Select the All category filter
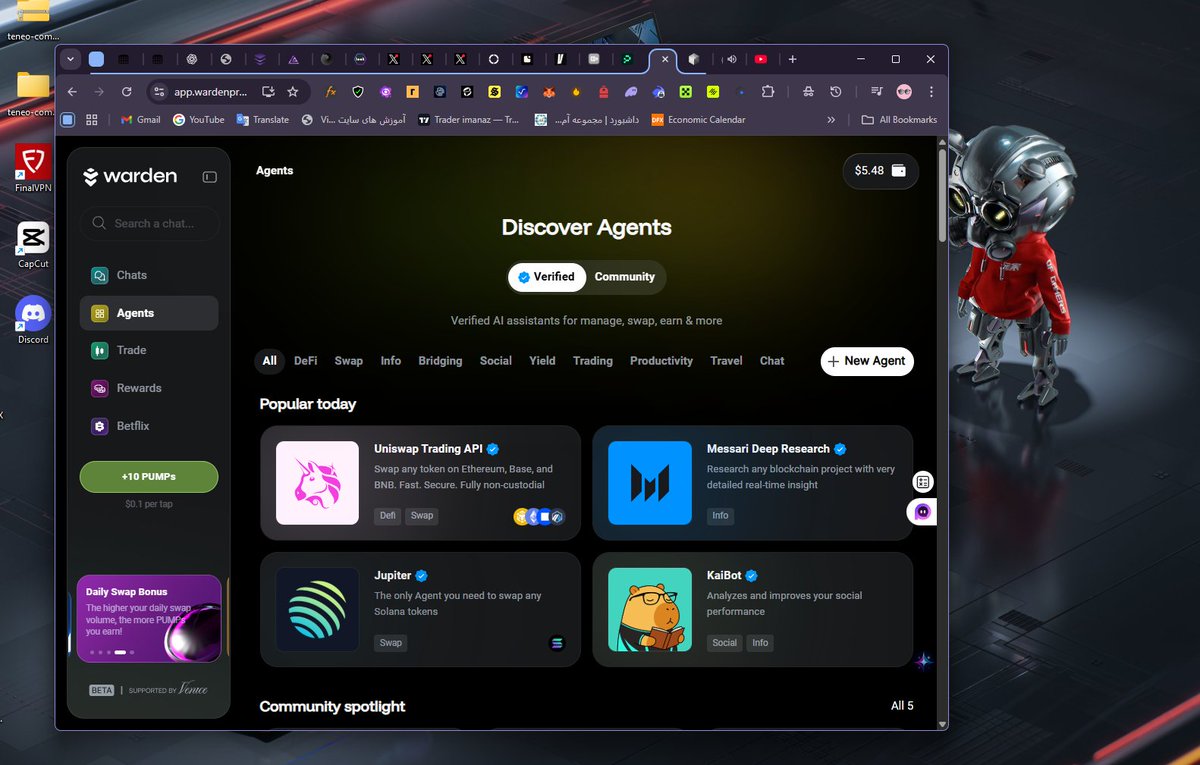1200x765 pixels. (x=269, y=361)
